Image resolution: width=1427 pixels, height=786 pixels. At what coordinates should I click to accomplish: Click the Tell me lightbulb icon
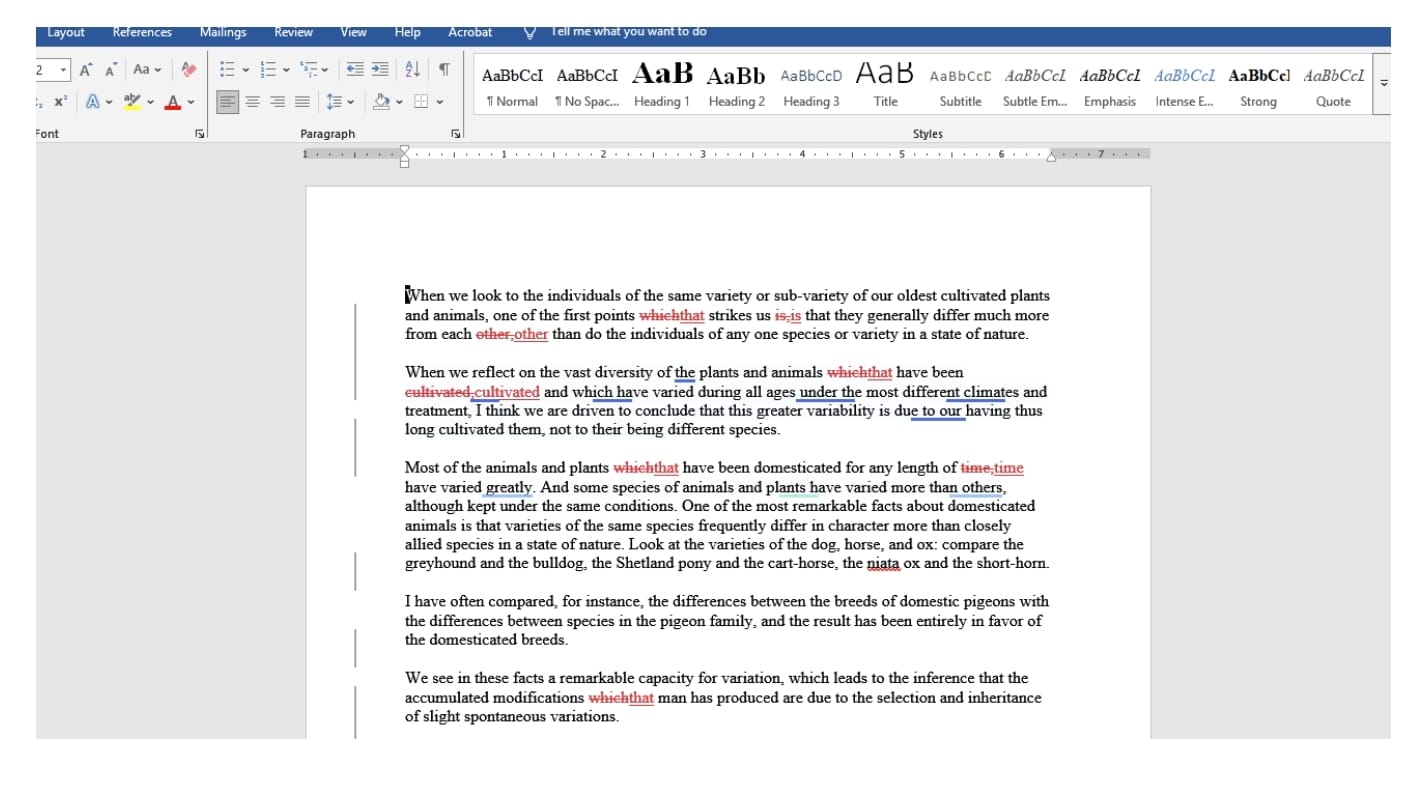coord(530,32)
